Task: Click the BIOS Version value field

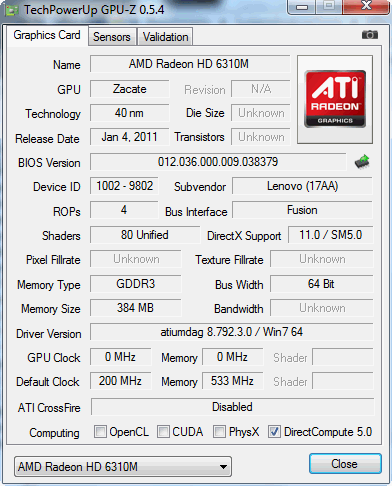Action: [218, 162]
